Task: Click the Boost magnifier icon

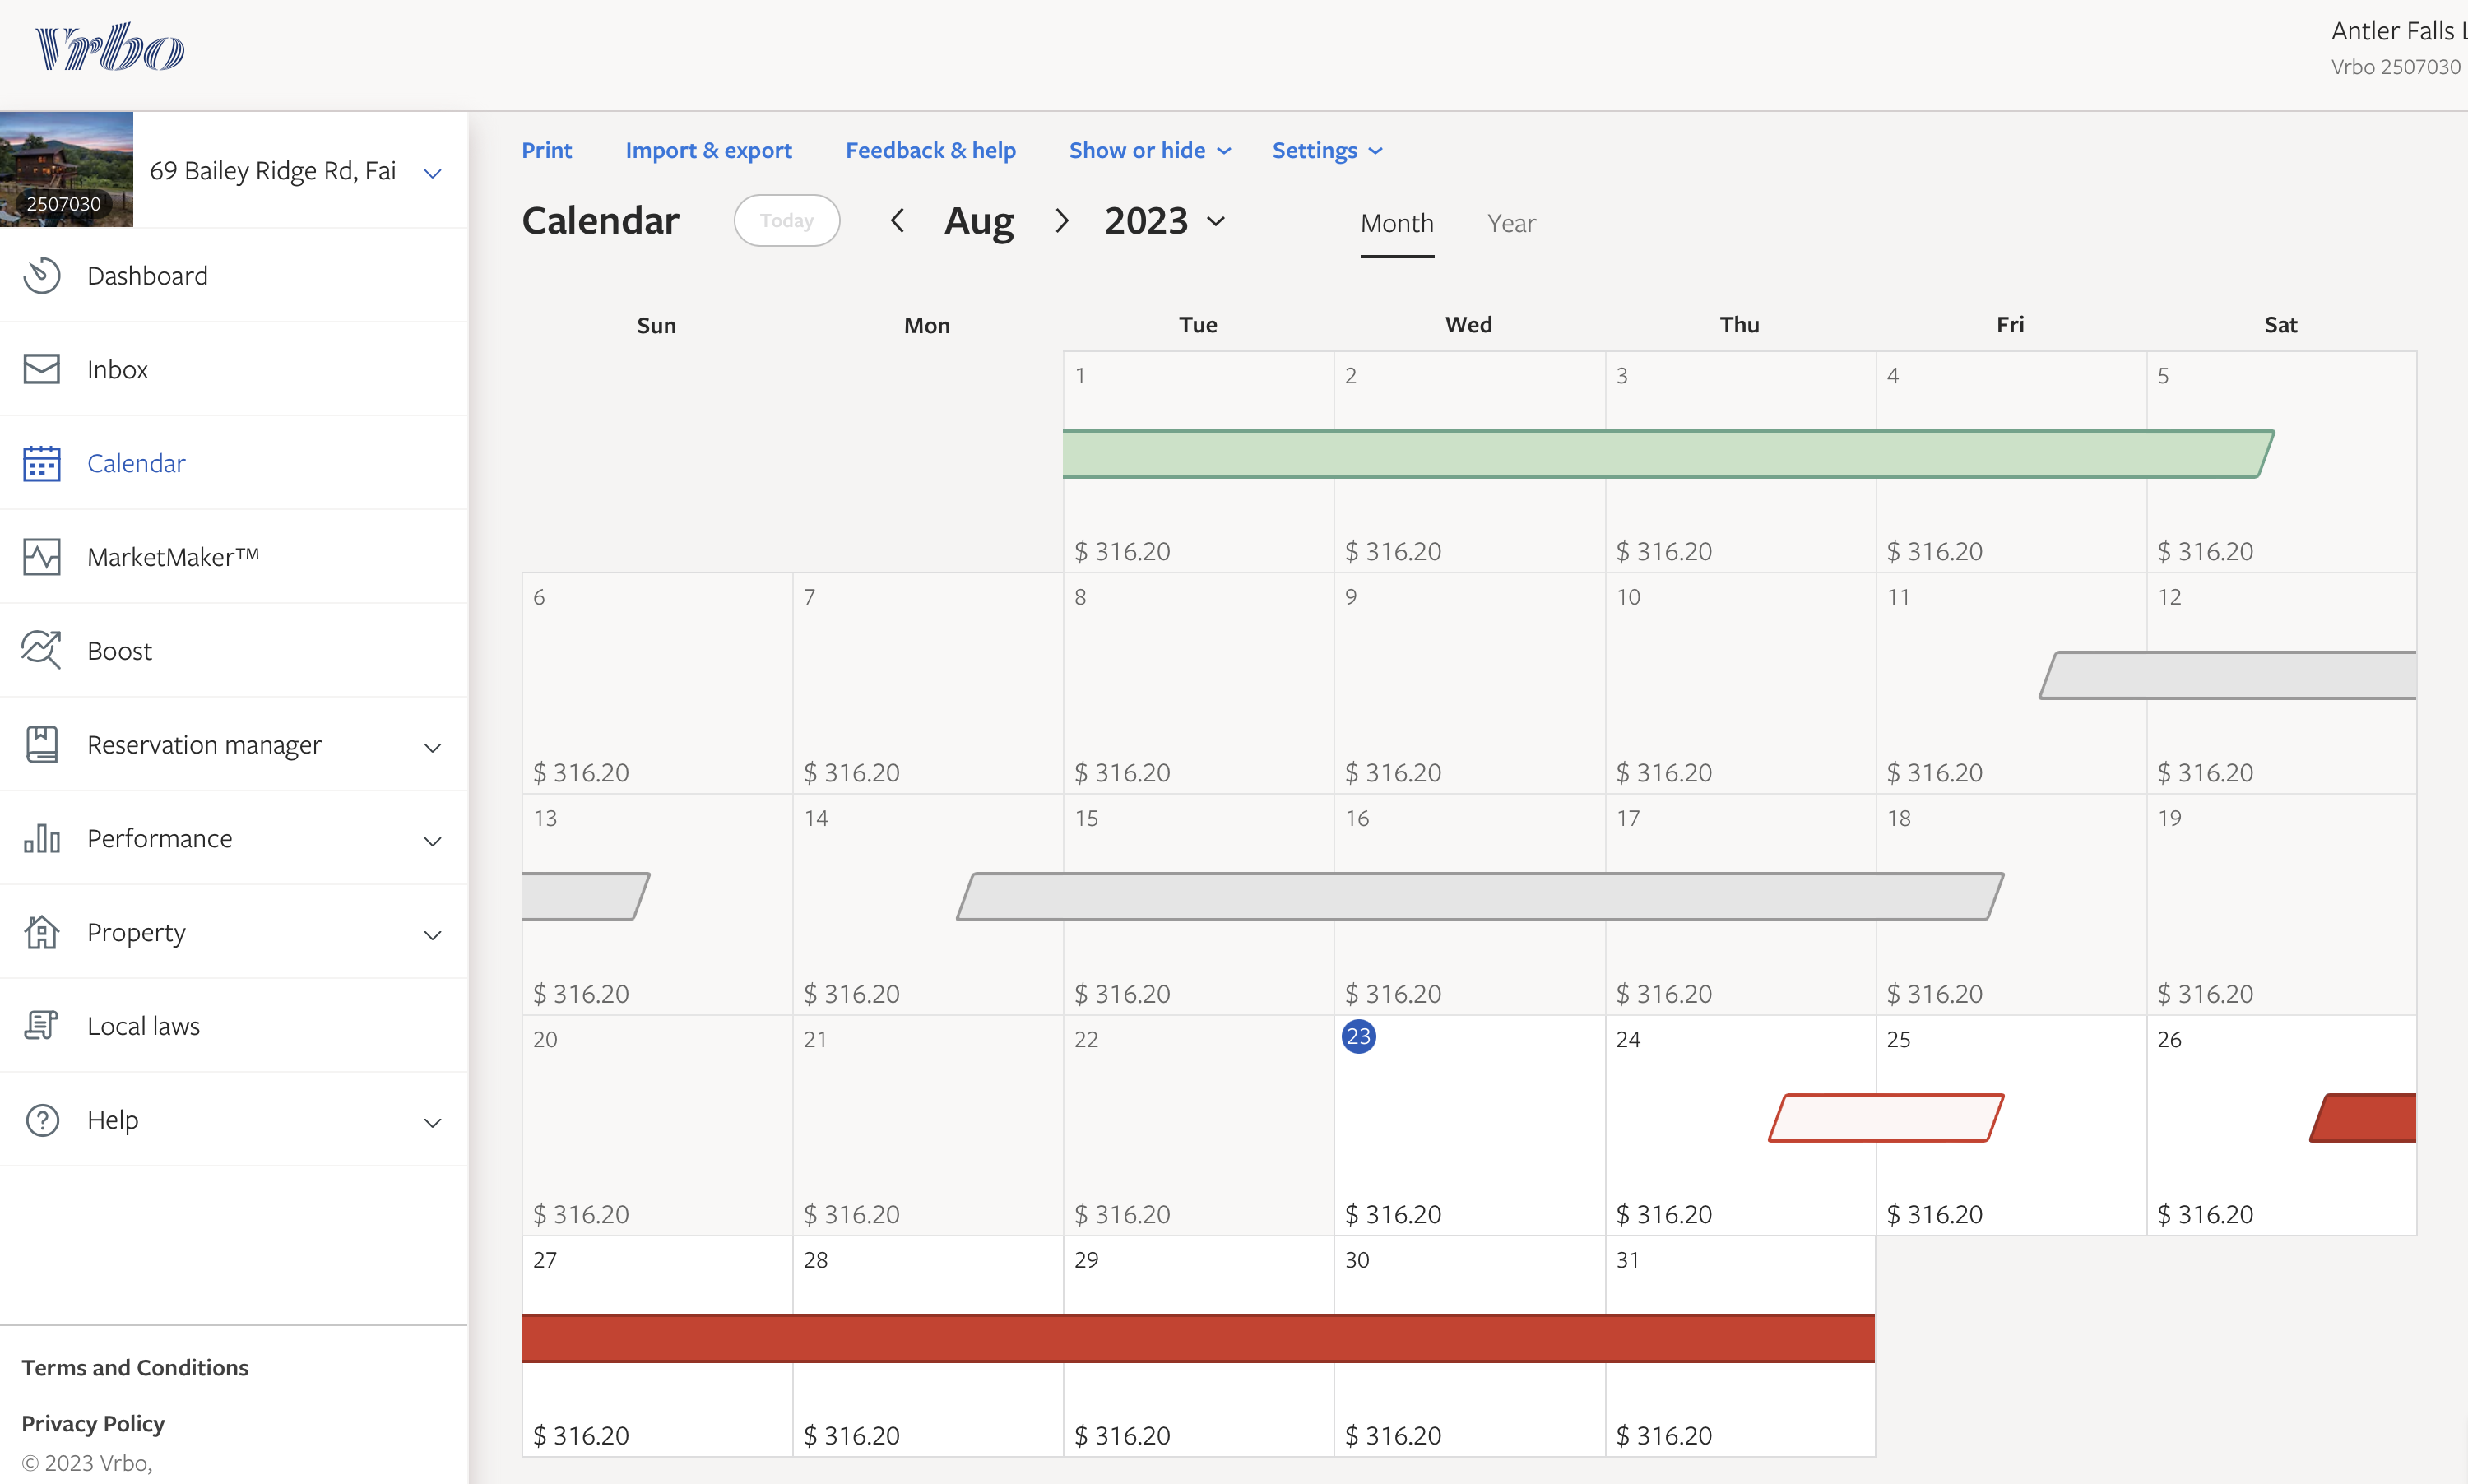Action: [42, 650]
